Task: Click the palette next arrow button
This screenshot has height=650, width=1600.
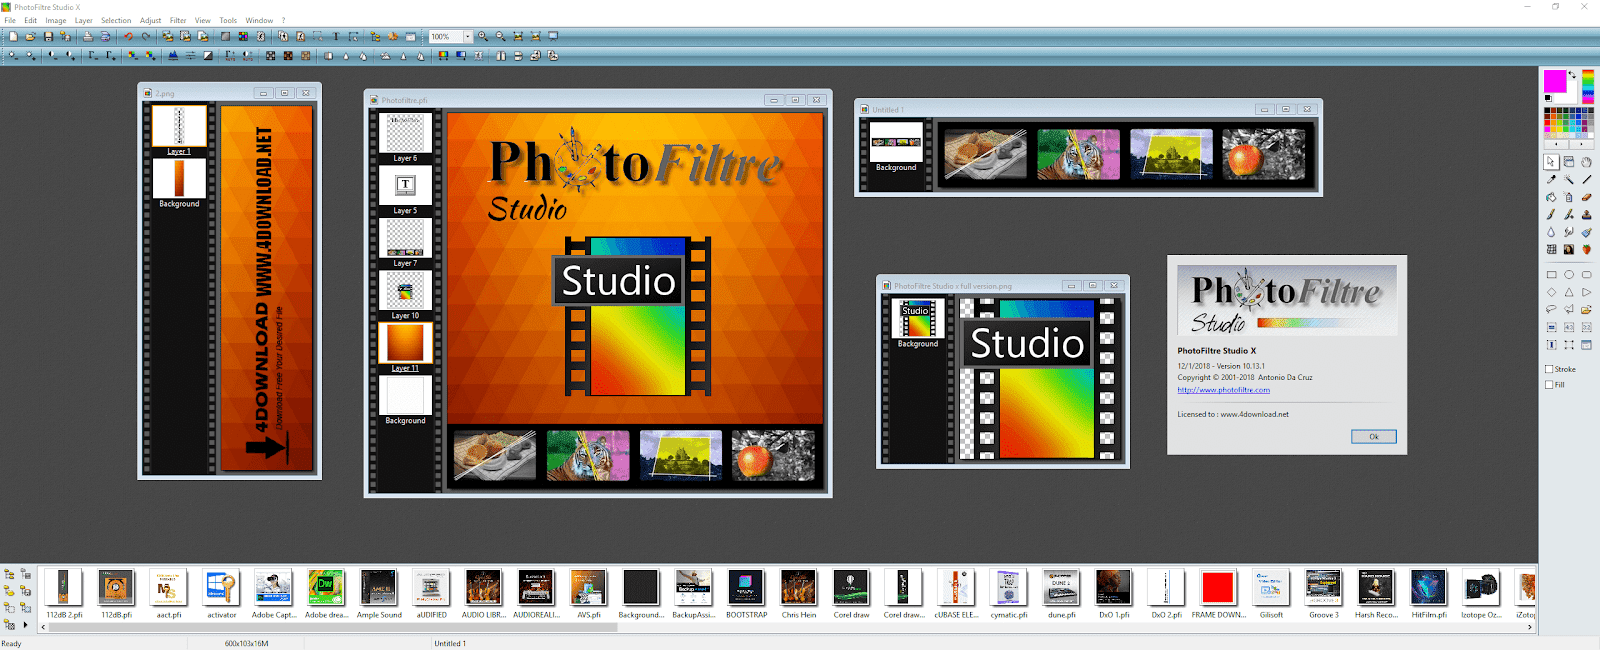Action: coord(1581,144)
